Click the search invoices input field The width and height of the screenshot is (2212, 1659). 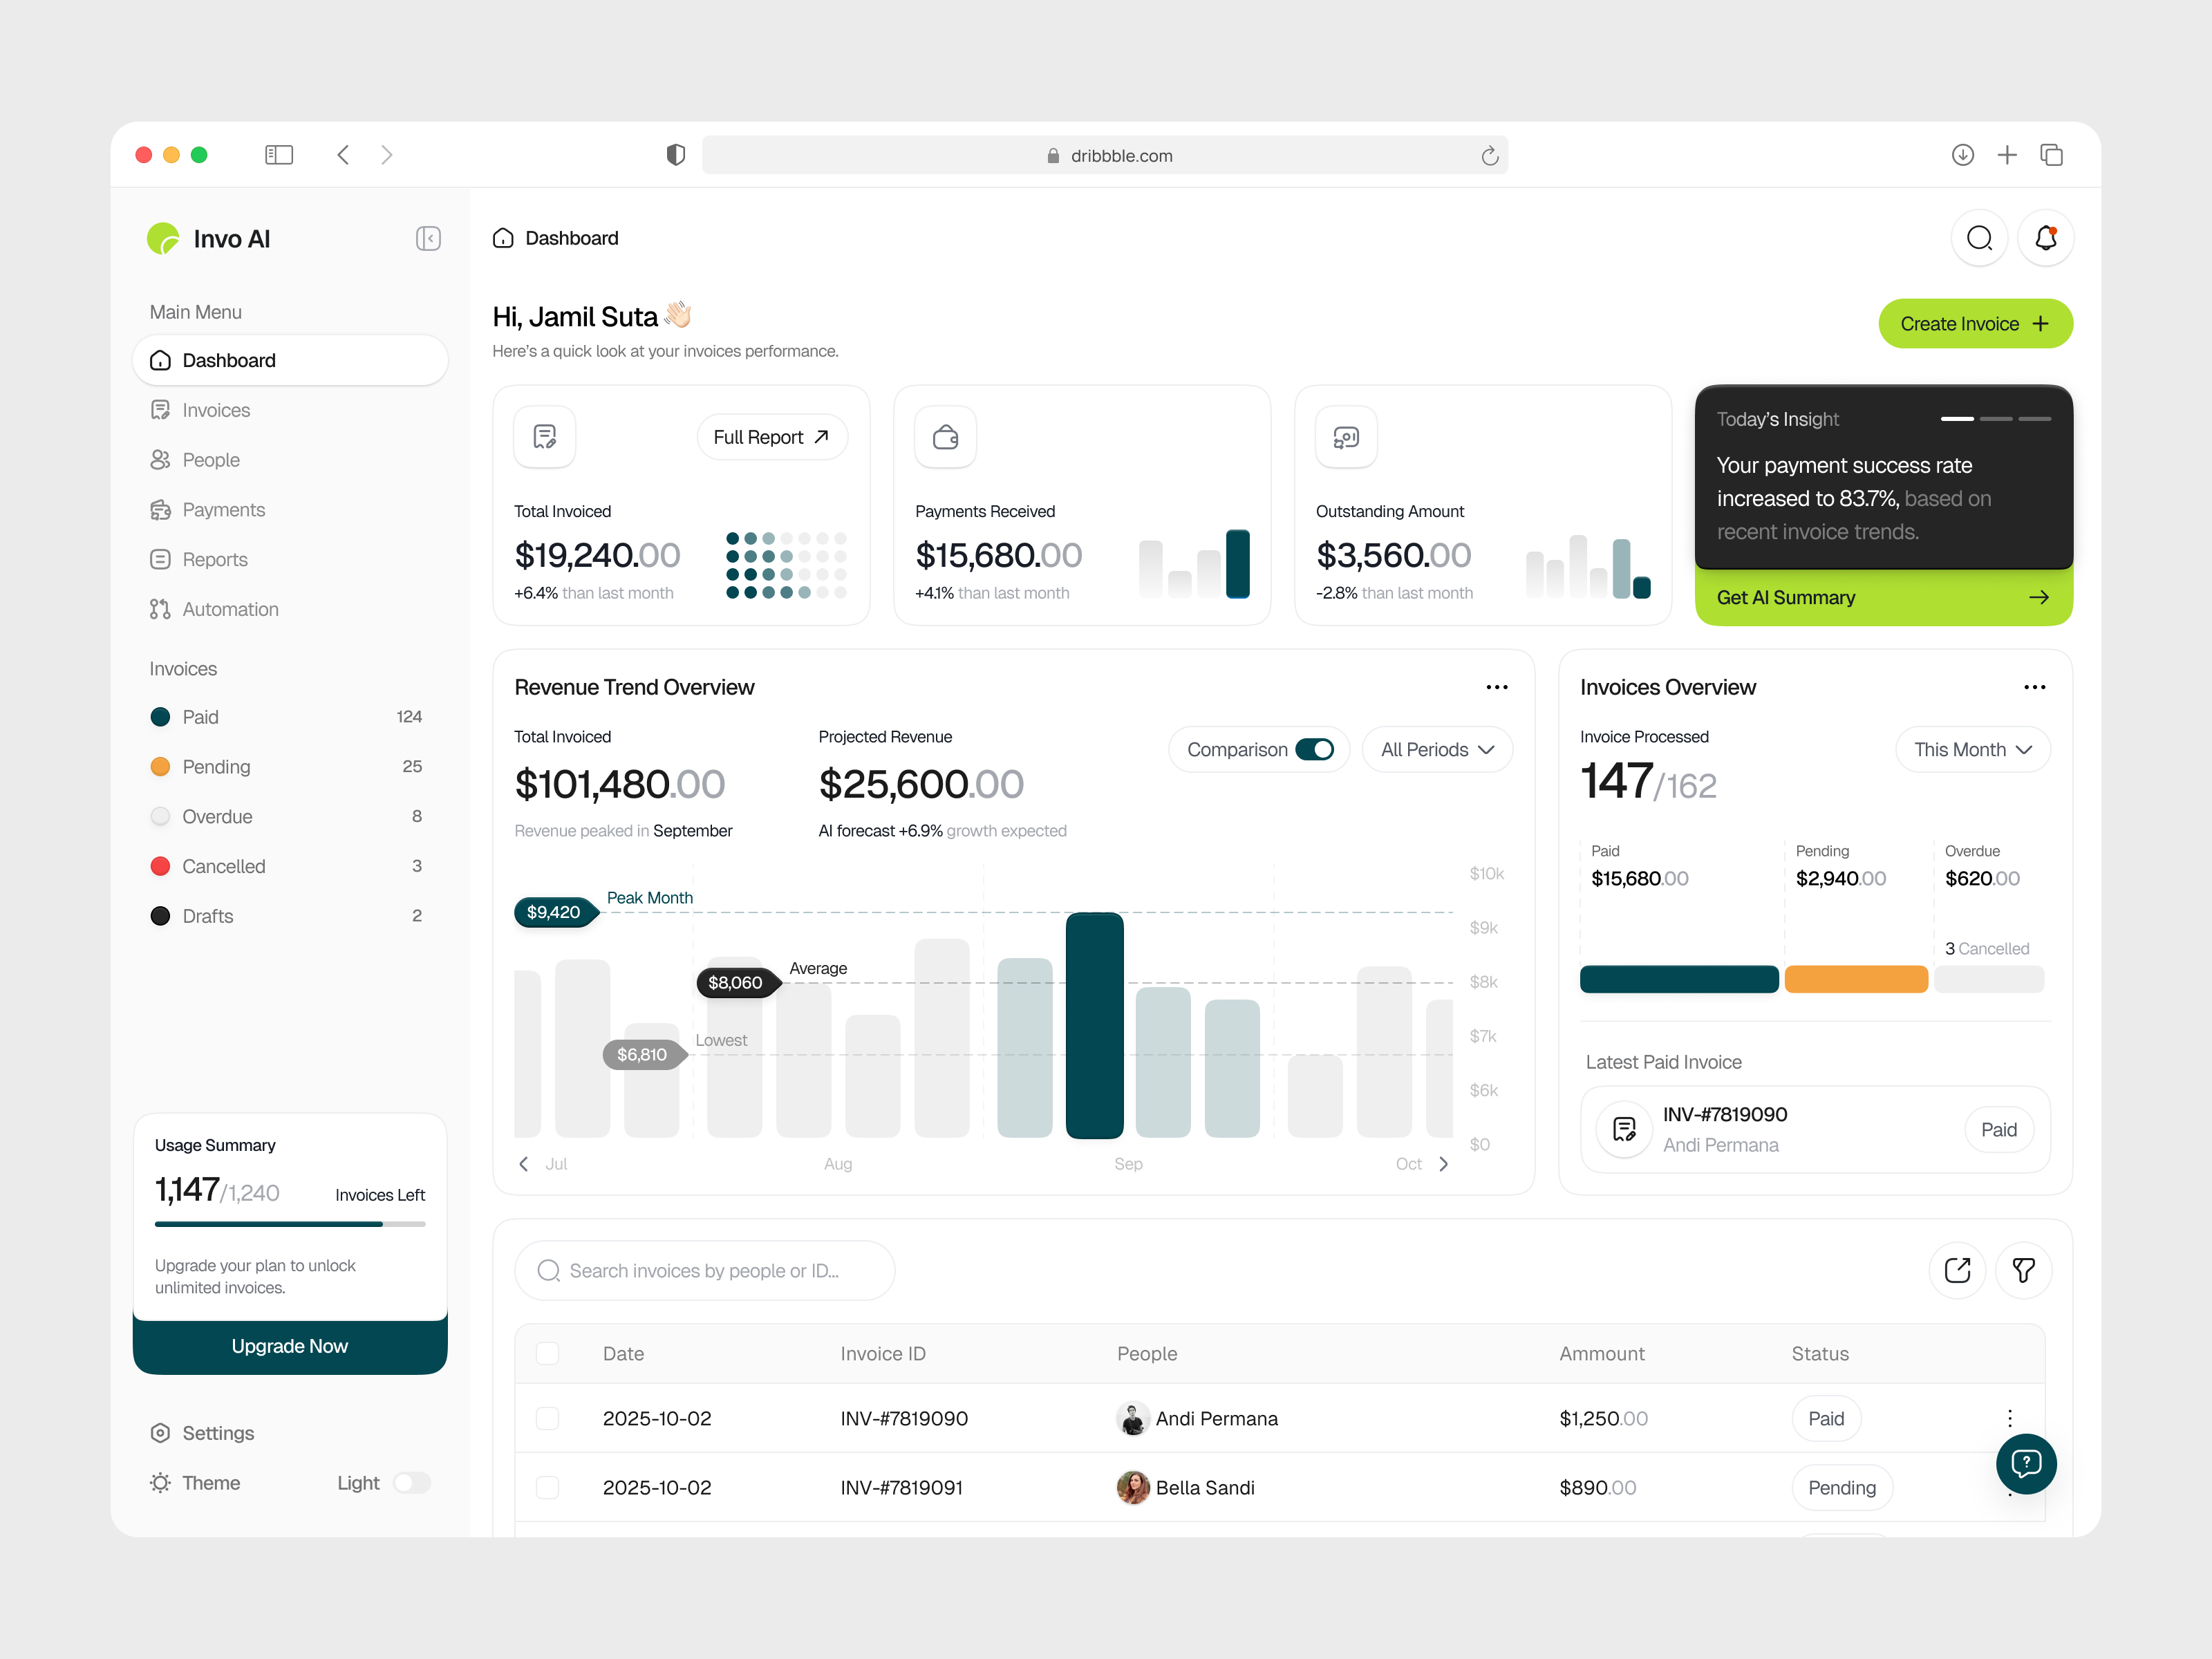point(705,1270)
